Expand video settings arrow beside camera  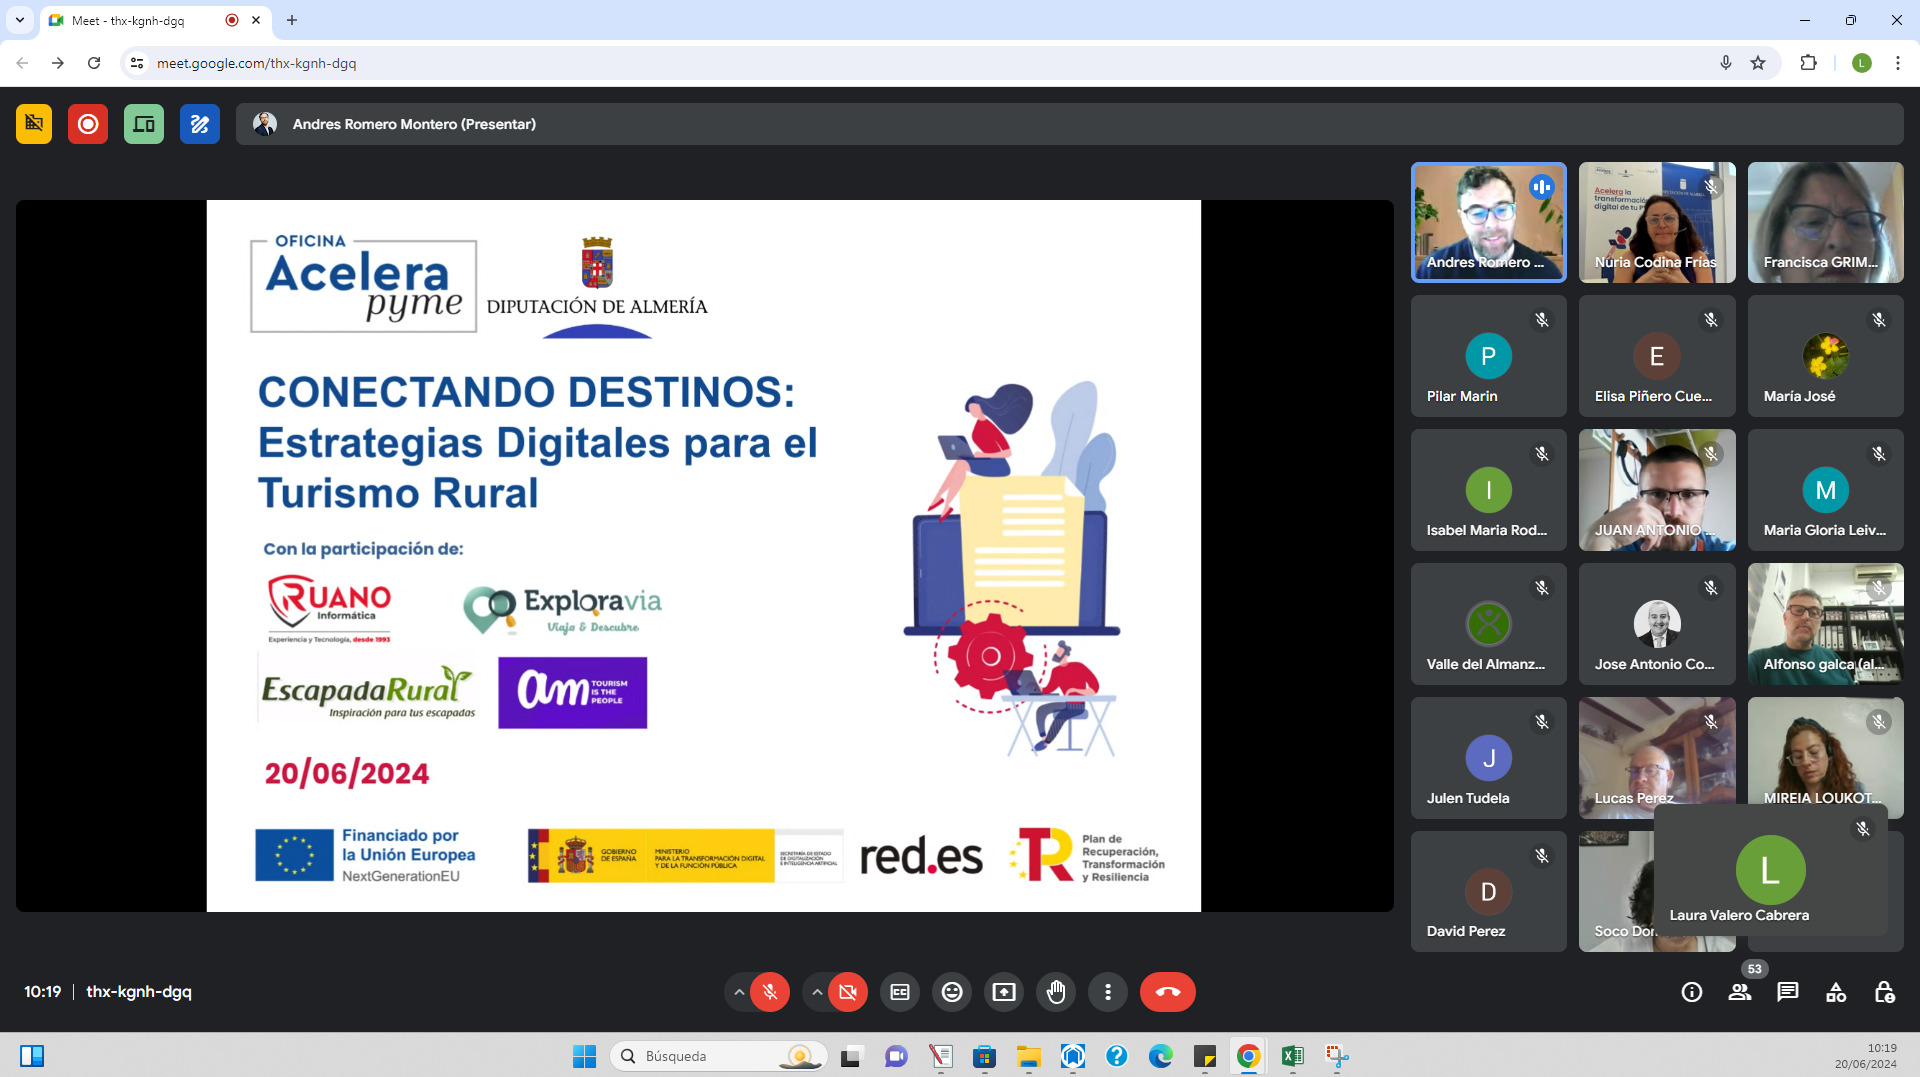pyautogui.click(x=817, y=992)
